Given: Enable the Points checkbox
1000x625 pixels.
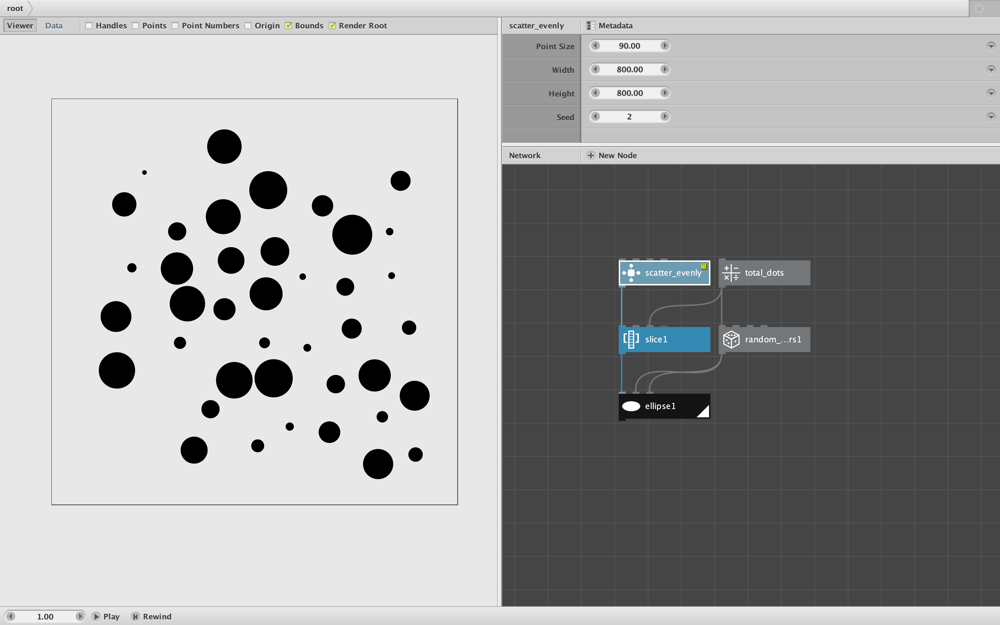Looking at the screenshot, I should [135, 26].
